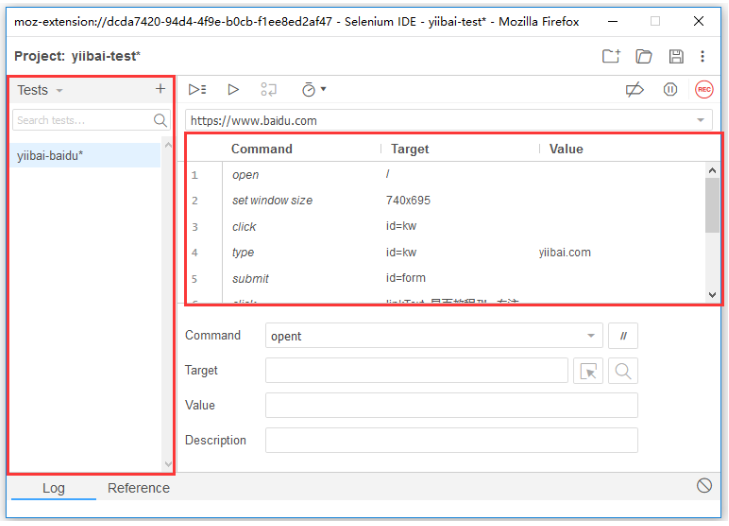Select the set window size row
The width and height of the screenshot is (729, 526).
click(446, 200)
